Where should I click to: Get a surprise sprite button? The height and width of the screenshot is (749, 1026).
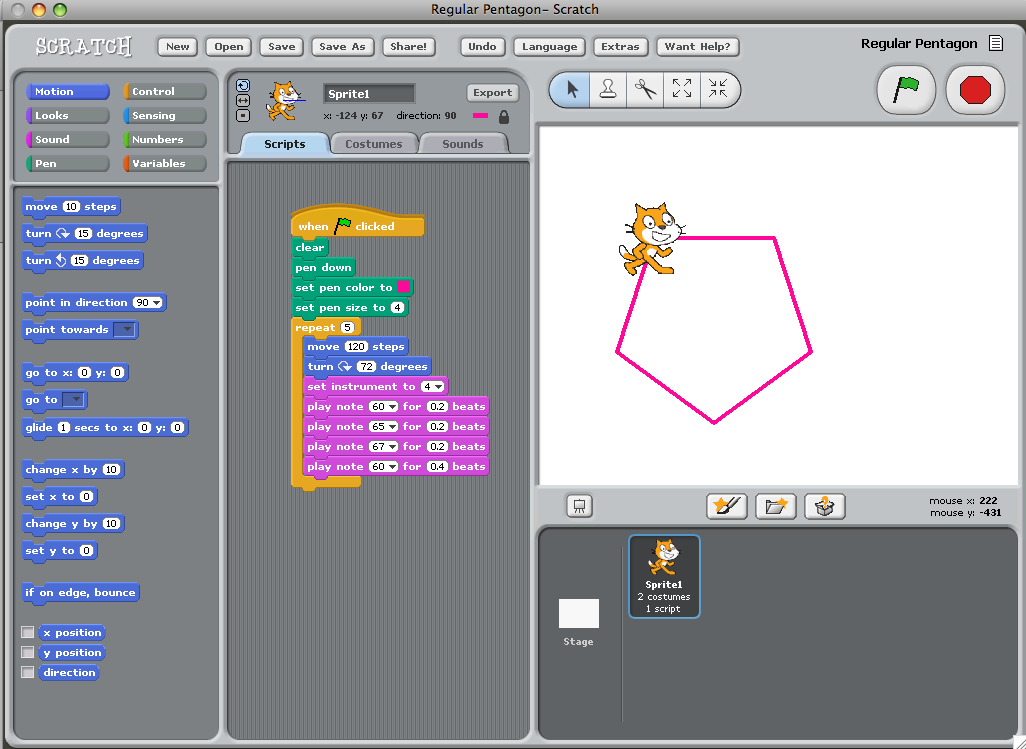824,506
